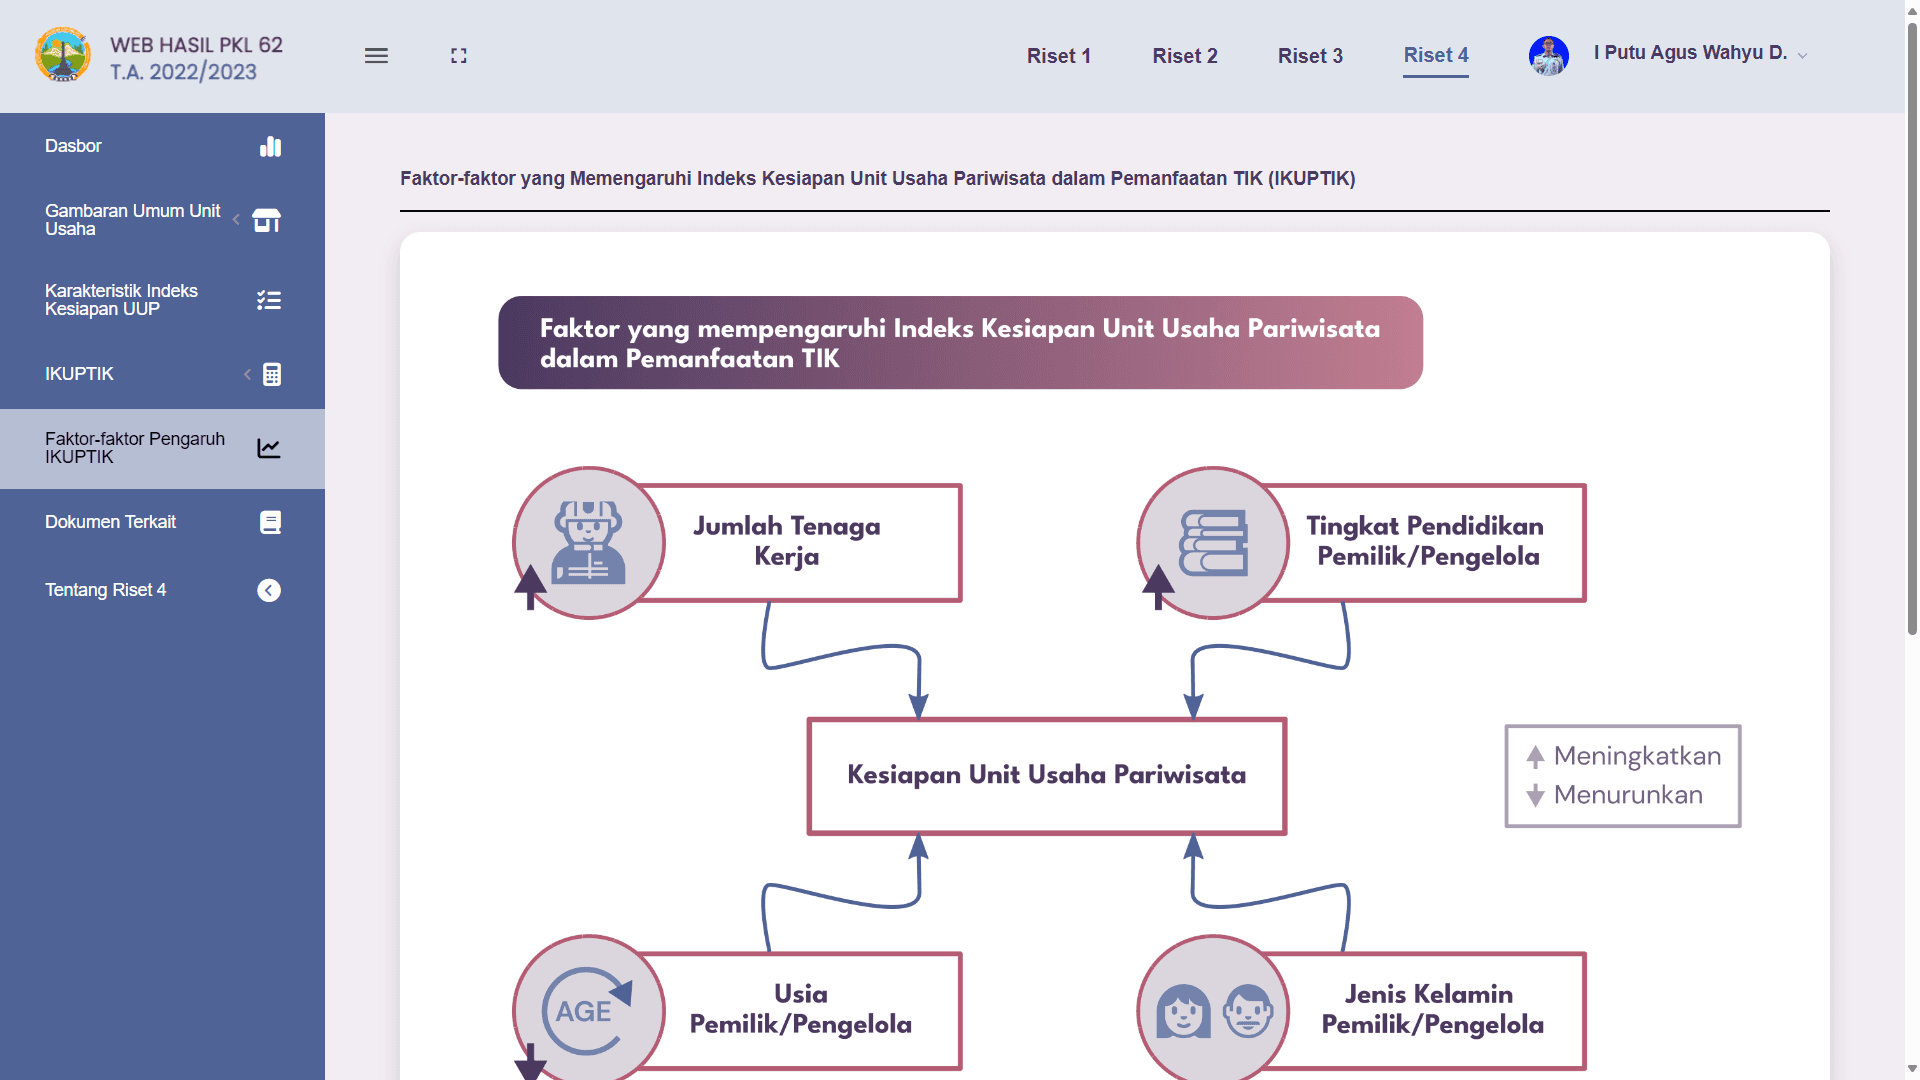This screenshot has height=1080, width=1920.
Task: Open Riset 2 tab
Action: pos(1184,56)
